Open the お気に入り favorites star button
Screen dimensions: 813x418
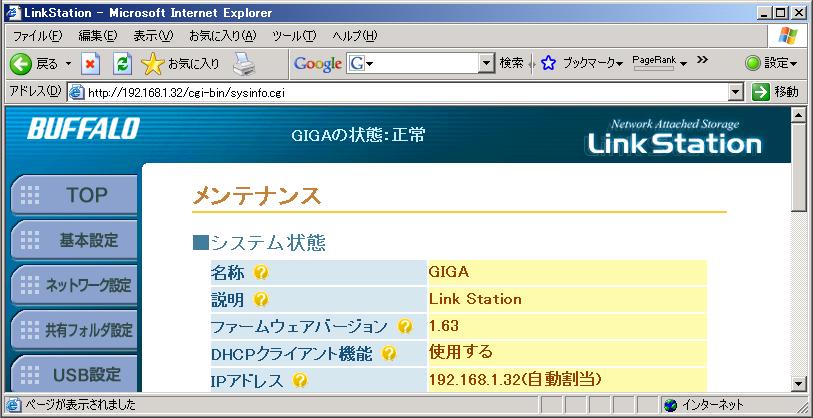(180, 64)
